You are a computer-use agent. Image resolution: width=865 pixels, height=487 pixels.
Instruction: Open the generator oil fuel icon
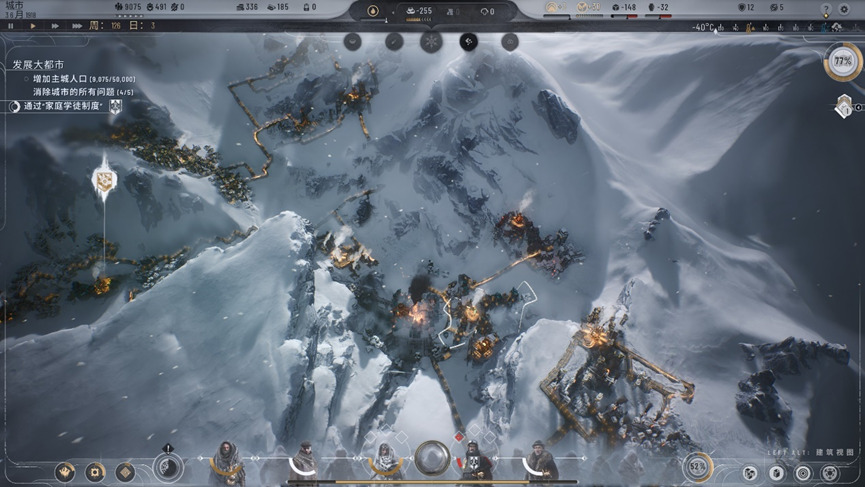coord(373,10)
